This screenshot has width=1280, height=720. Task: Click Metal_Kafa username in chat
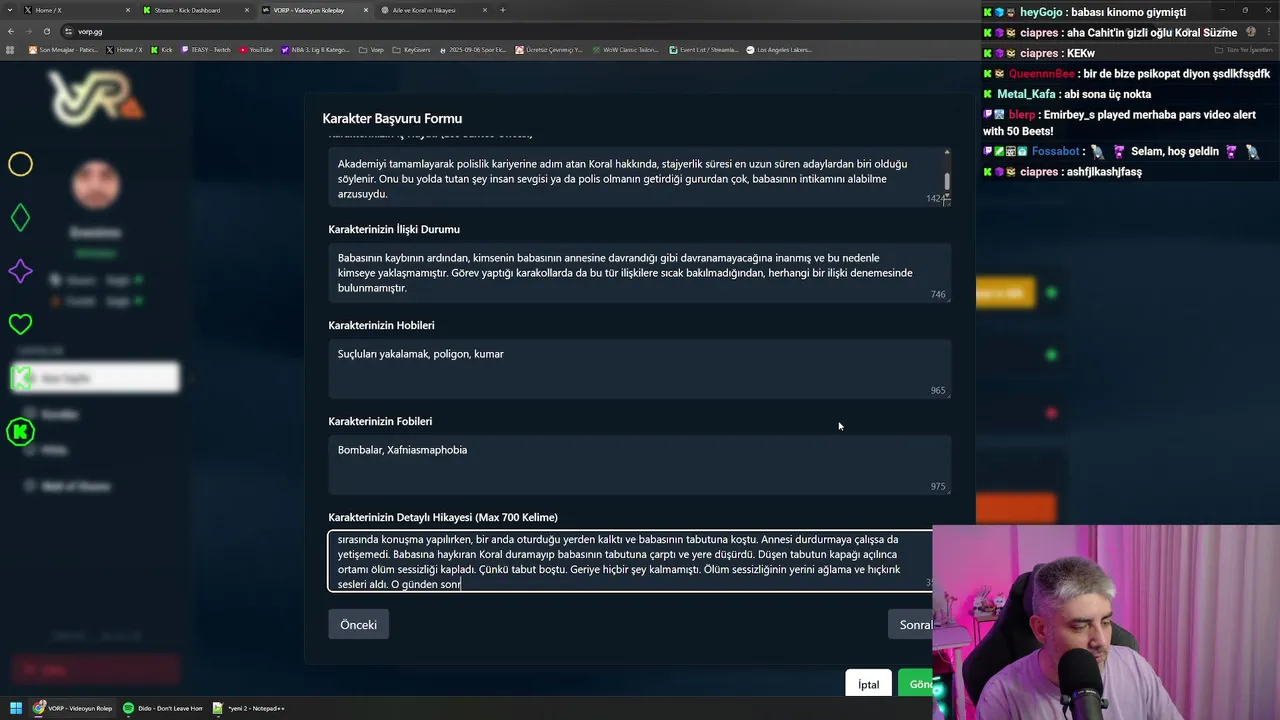[1026, 94]
